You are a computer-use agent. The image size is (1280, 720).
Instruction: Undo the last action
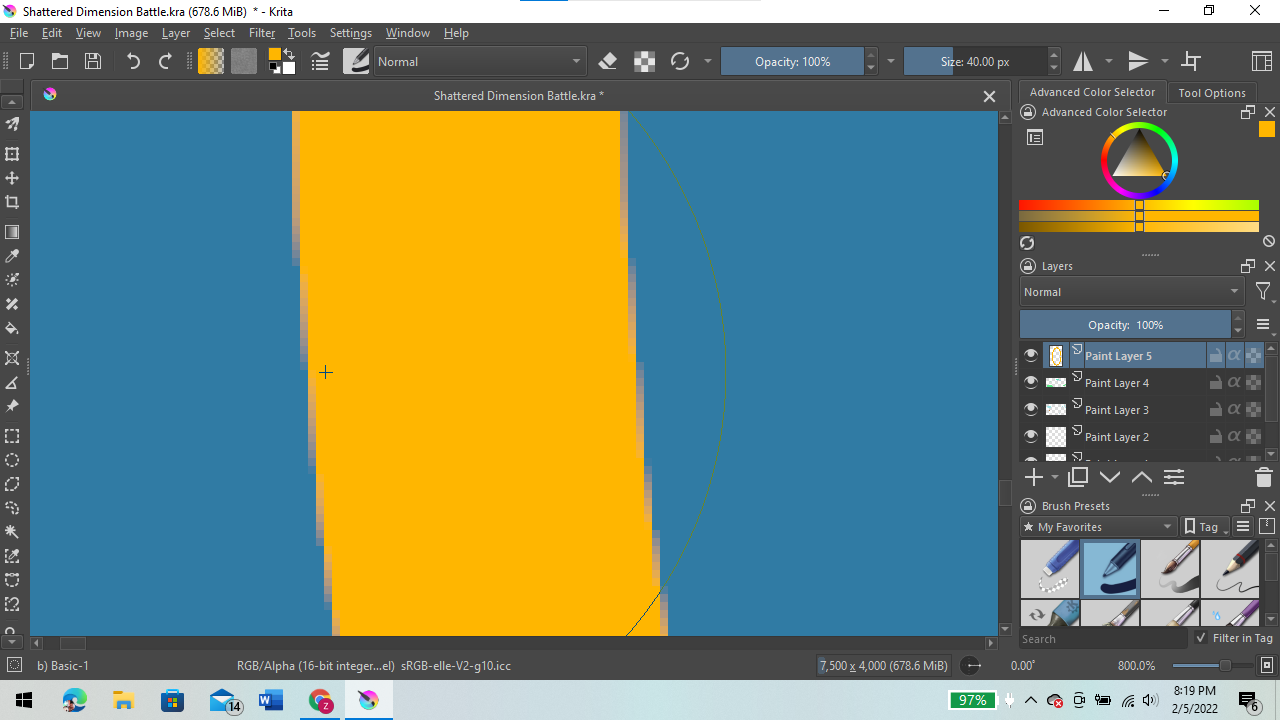point(133,61)
